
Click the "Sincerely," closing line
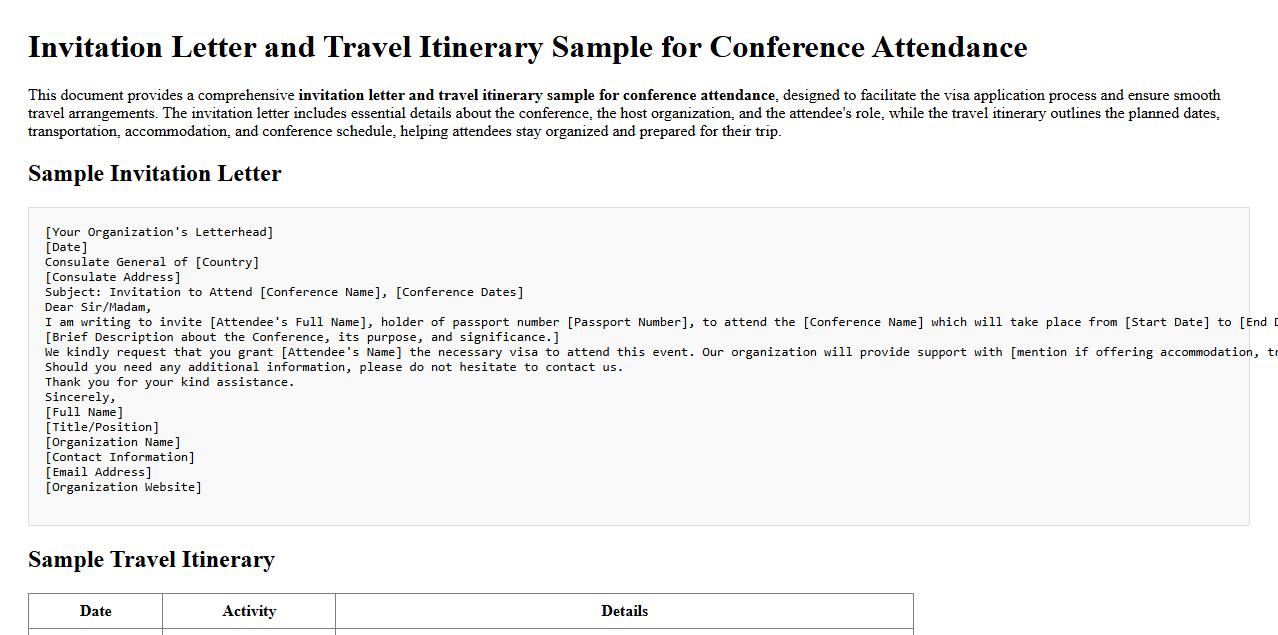click(80, 397)
